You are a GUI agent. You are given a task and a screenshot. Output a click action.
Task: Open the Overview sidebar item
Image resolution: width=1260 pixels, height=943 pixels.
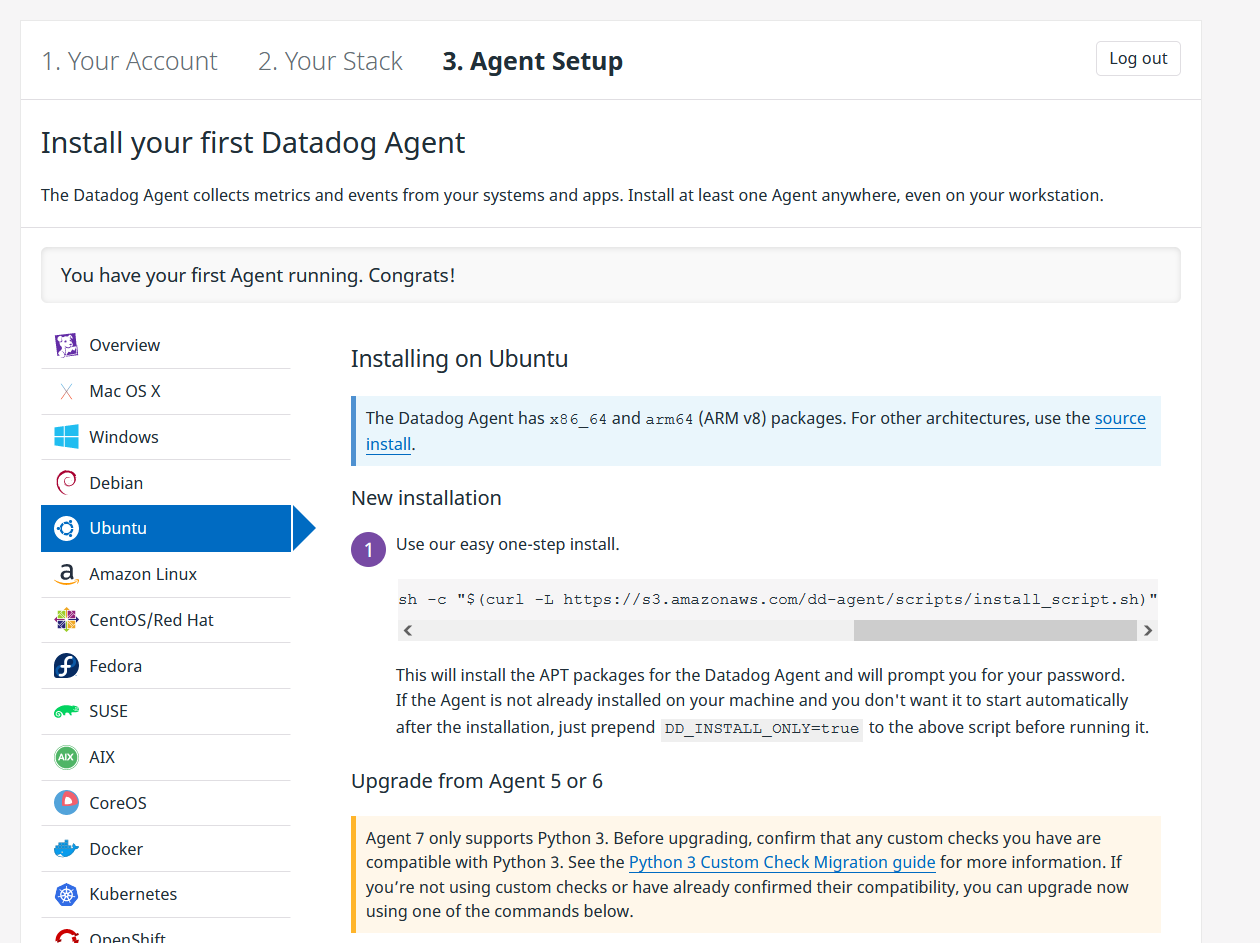tap(166, 346)
